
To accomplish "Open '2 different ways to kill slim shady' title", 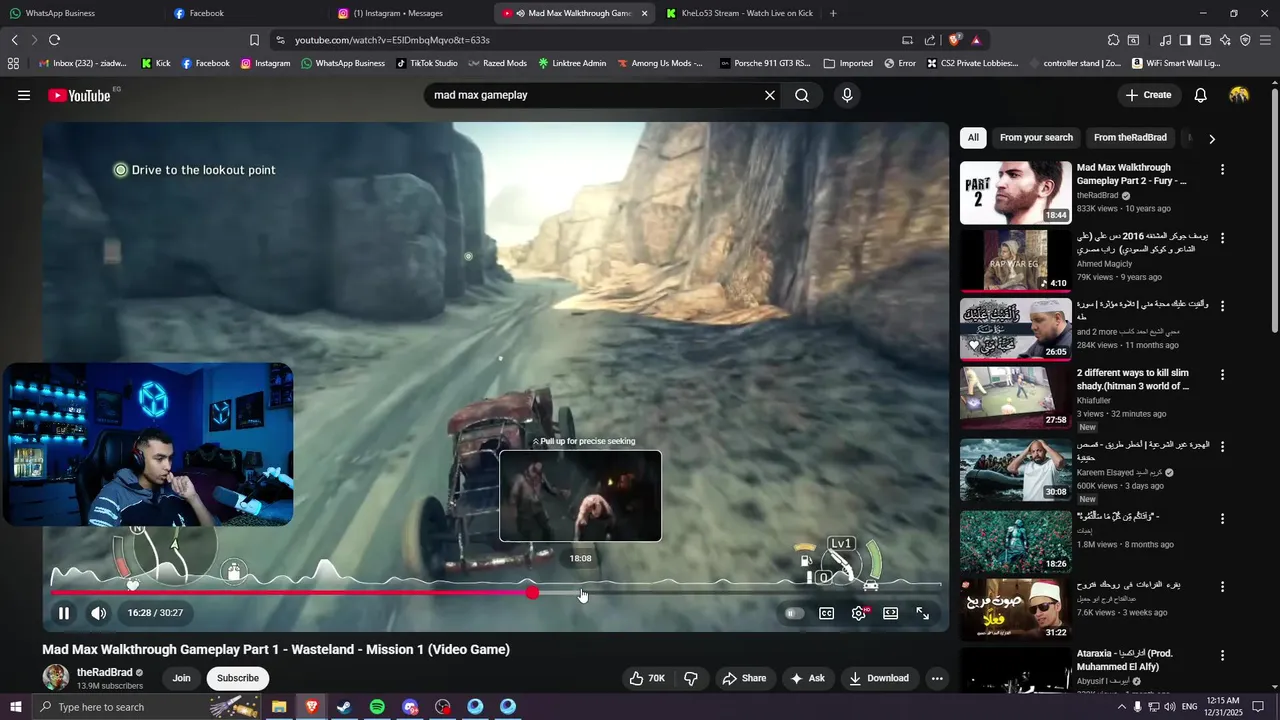I will 1133,379.
